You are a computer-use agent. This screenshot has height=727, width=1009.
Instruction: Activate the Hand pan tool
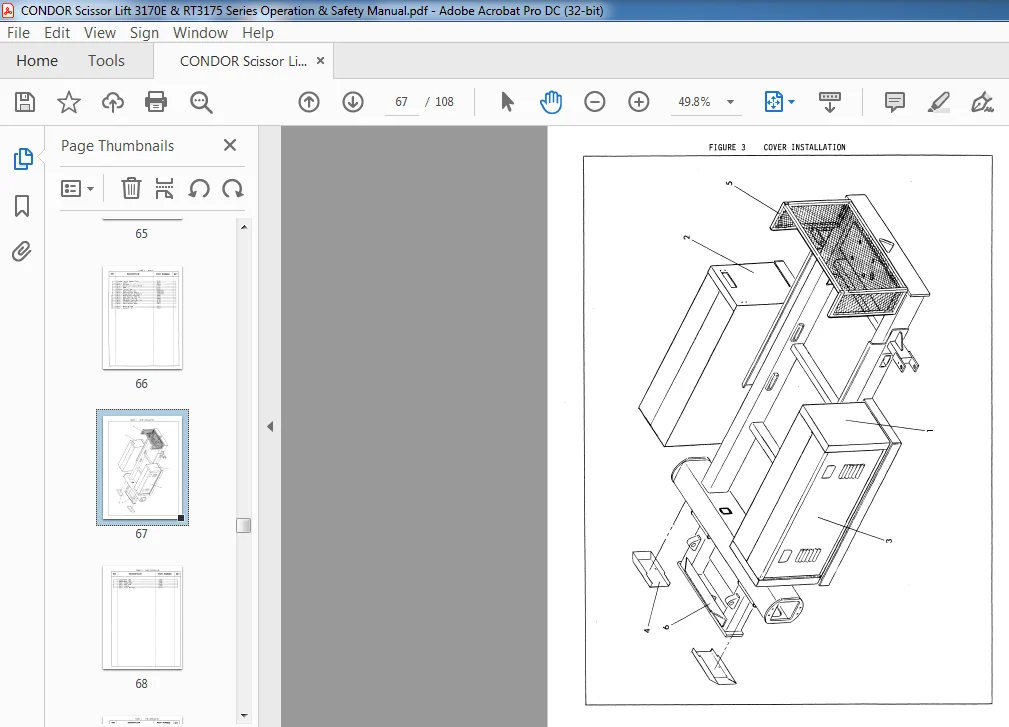click(551, 102)
